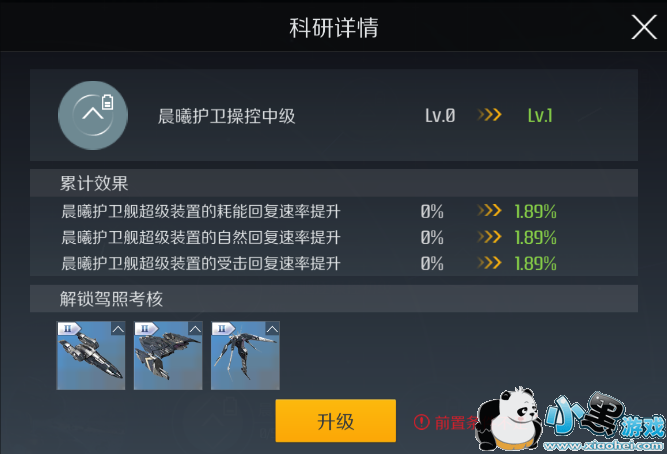
Task: Click the II badge on the first ship
Action: (68, 329)
